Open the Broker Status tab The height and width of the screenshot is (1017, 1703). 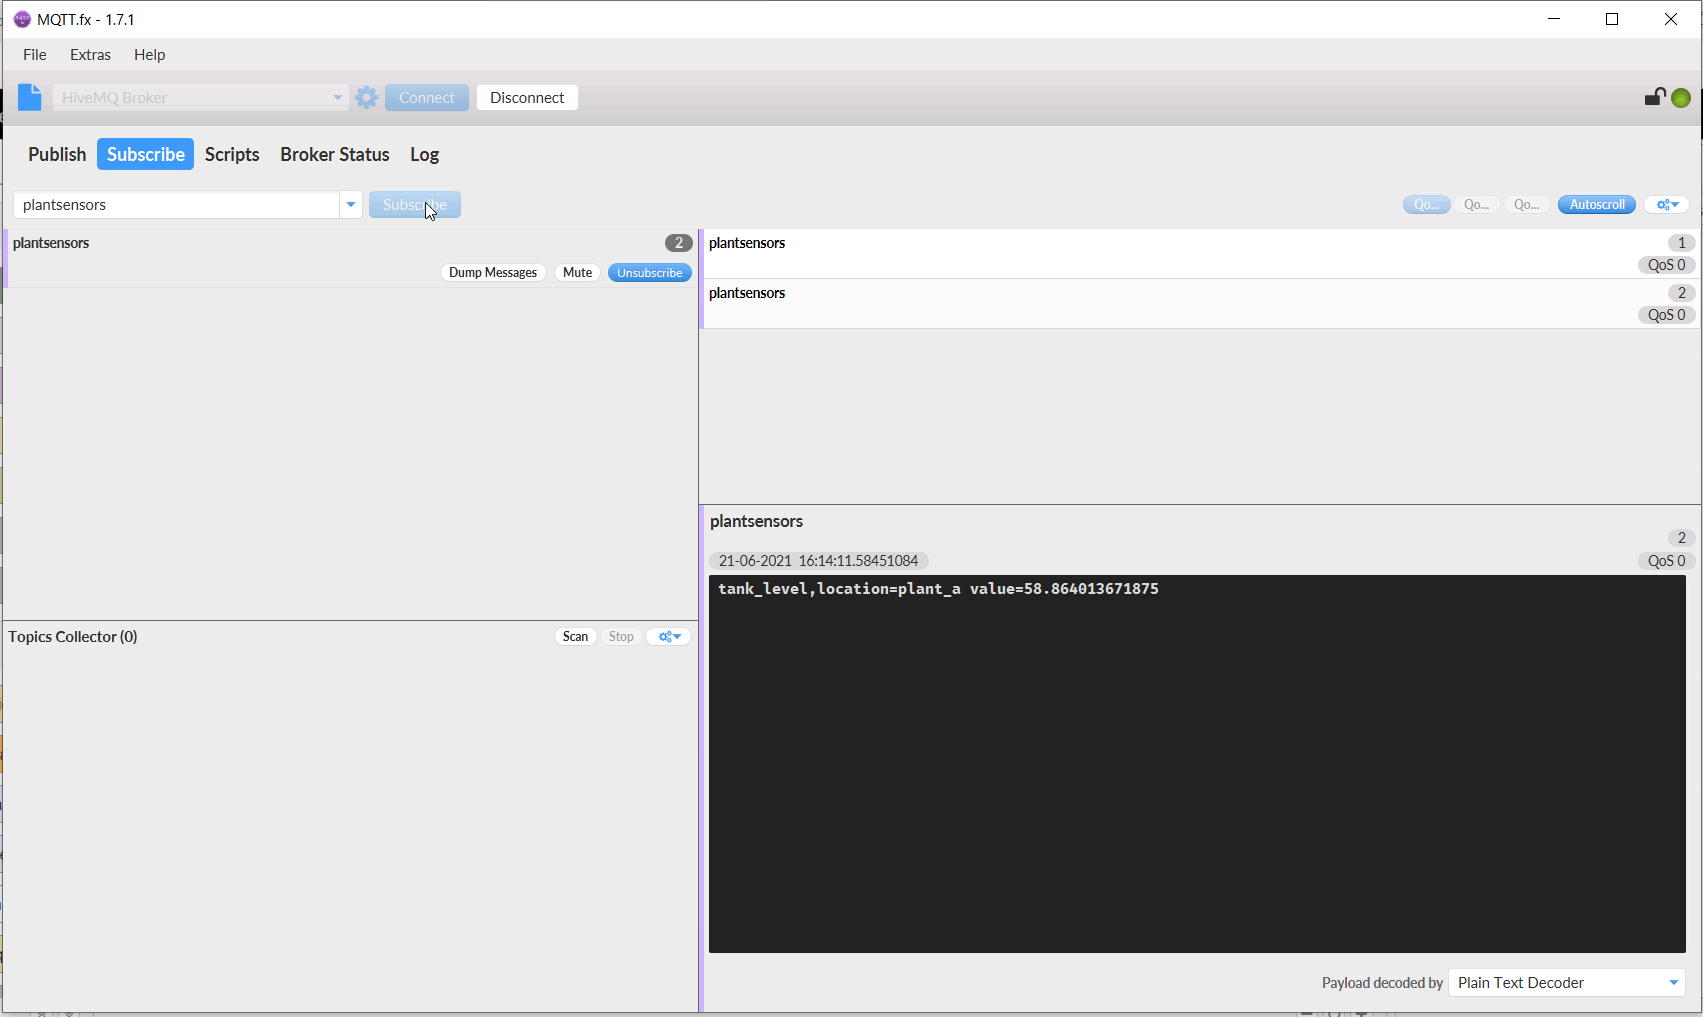(335, 154)
